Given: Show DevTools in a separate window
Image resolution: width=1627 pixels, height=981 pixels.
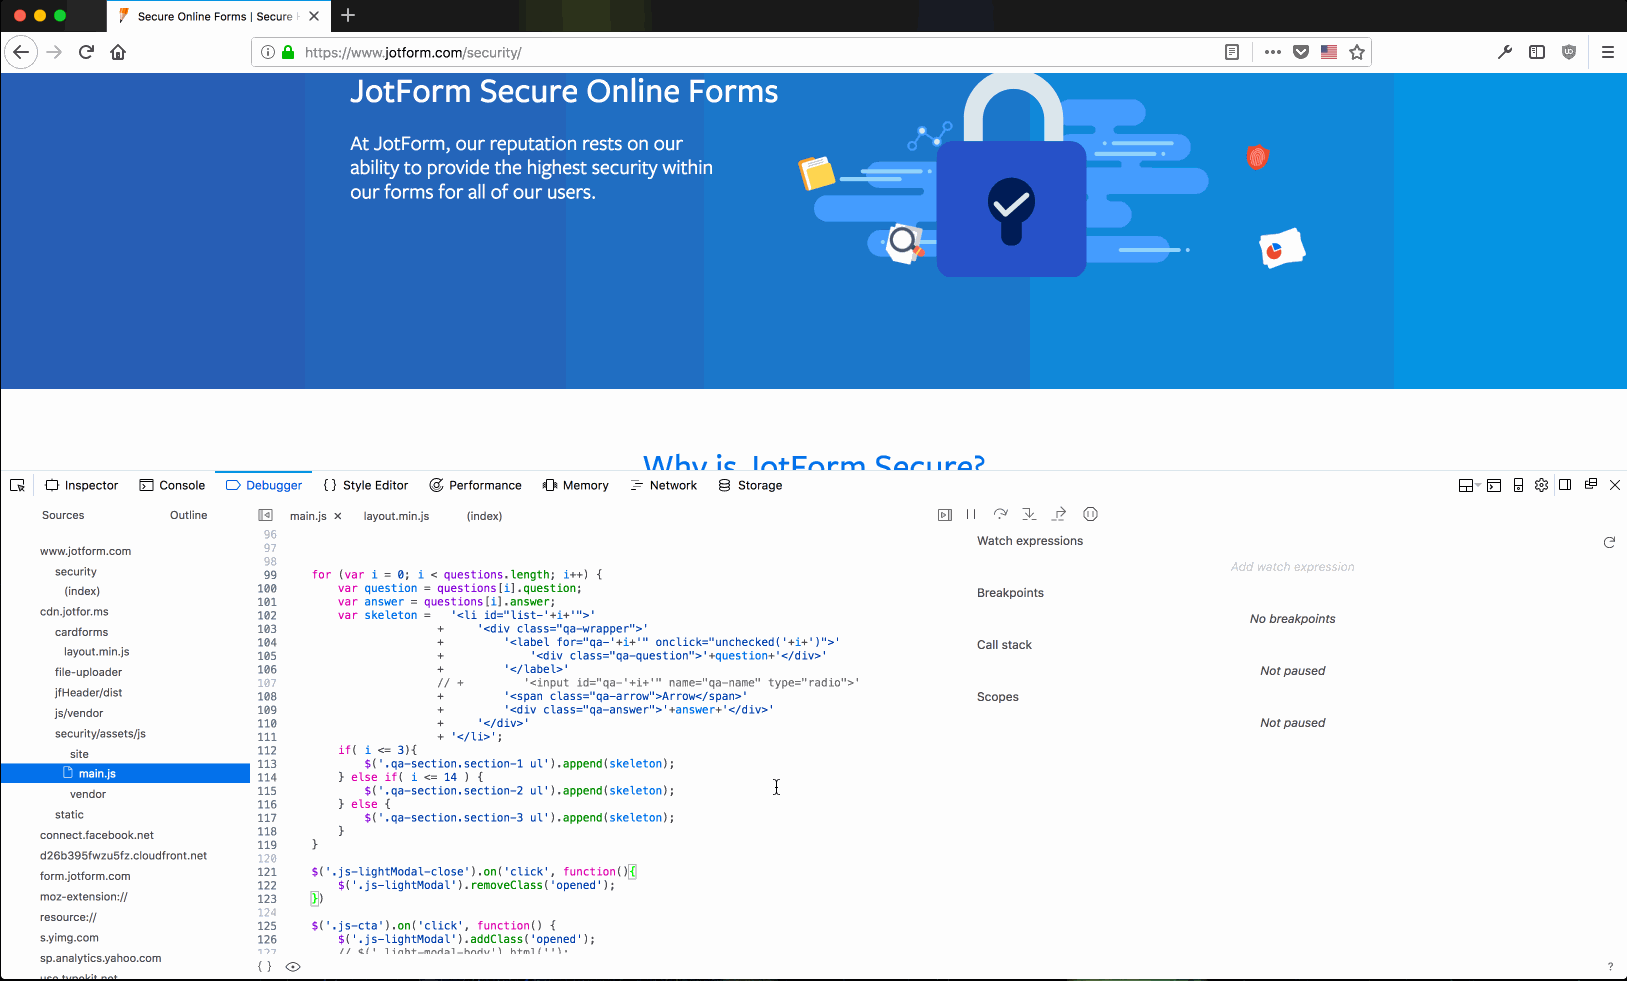Looking at the screenshot, I should (1590, 484).
